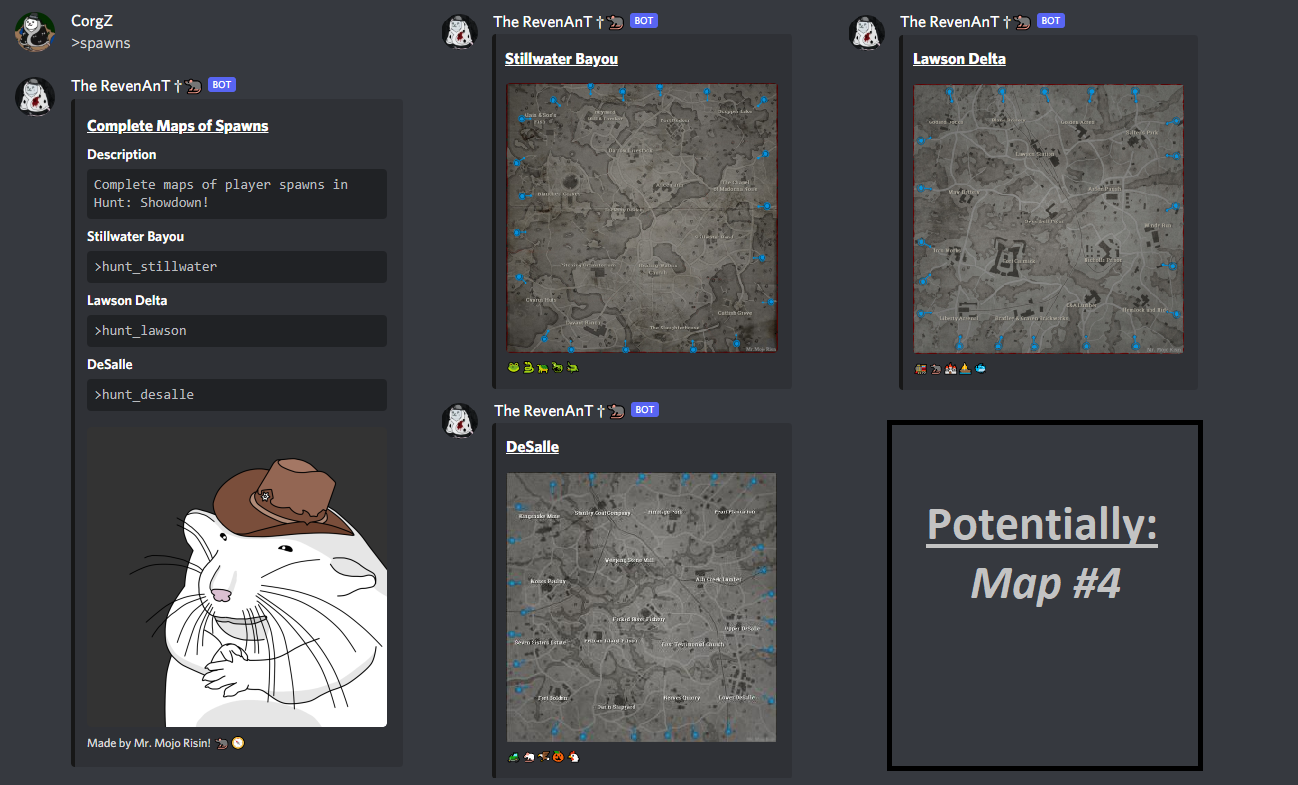
Task: Click the BOT tag above the Stillwater Bayou embed
Action: [644, 21]
